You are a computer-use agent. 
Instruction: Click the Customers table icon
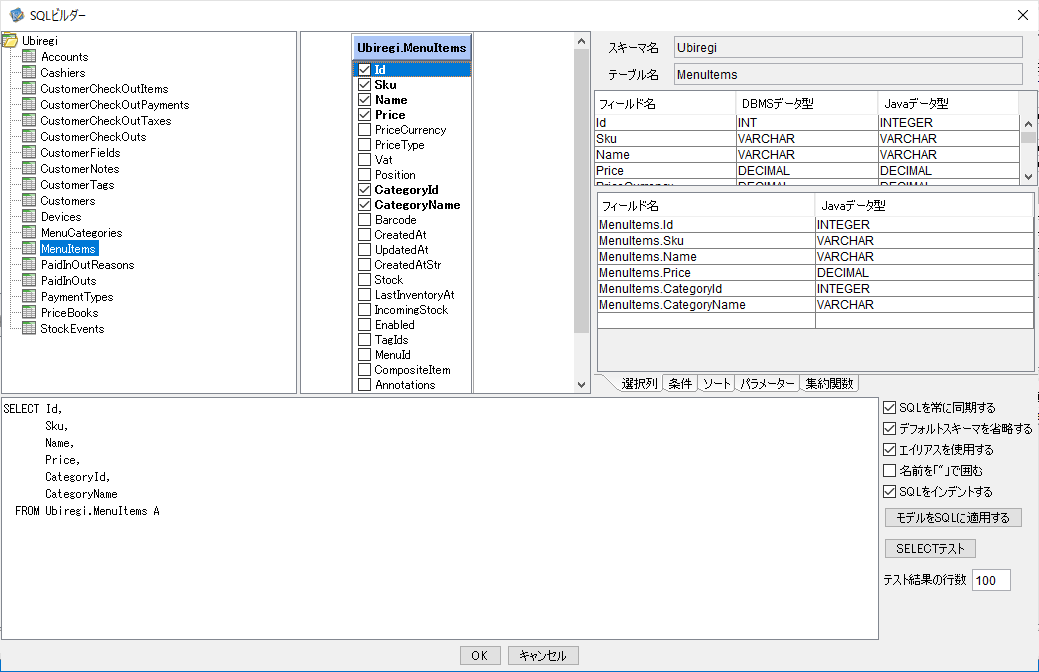pos(29,200)
